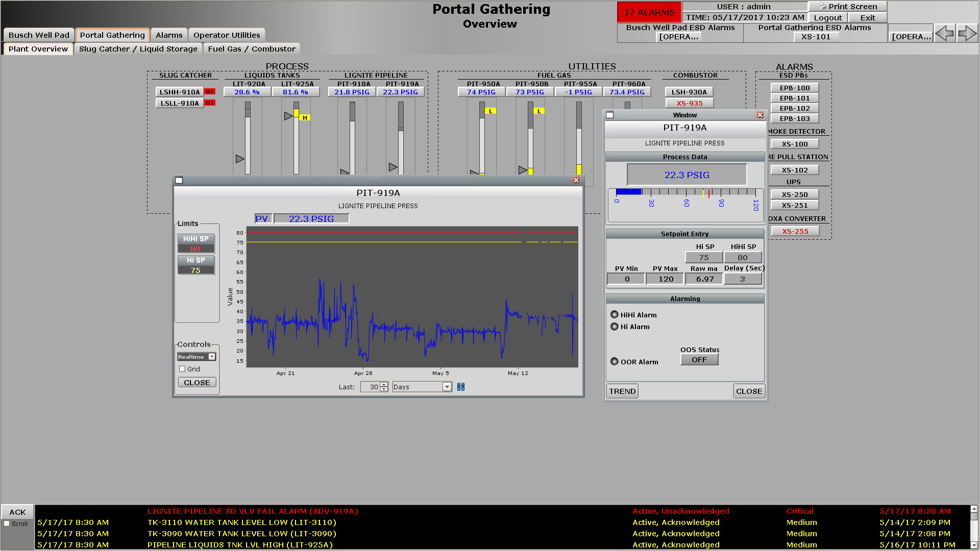The width and height of the screenshot is (980, 551).
Task: Click the PIT-918A 21.8 PSIG value
Action: [351, 92]
